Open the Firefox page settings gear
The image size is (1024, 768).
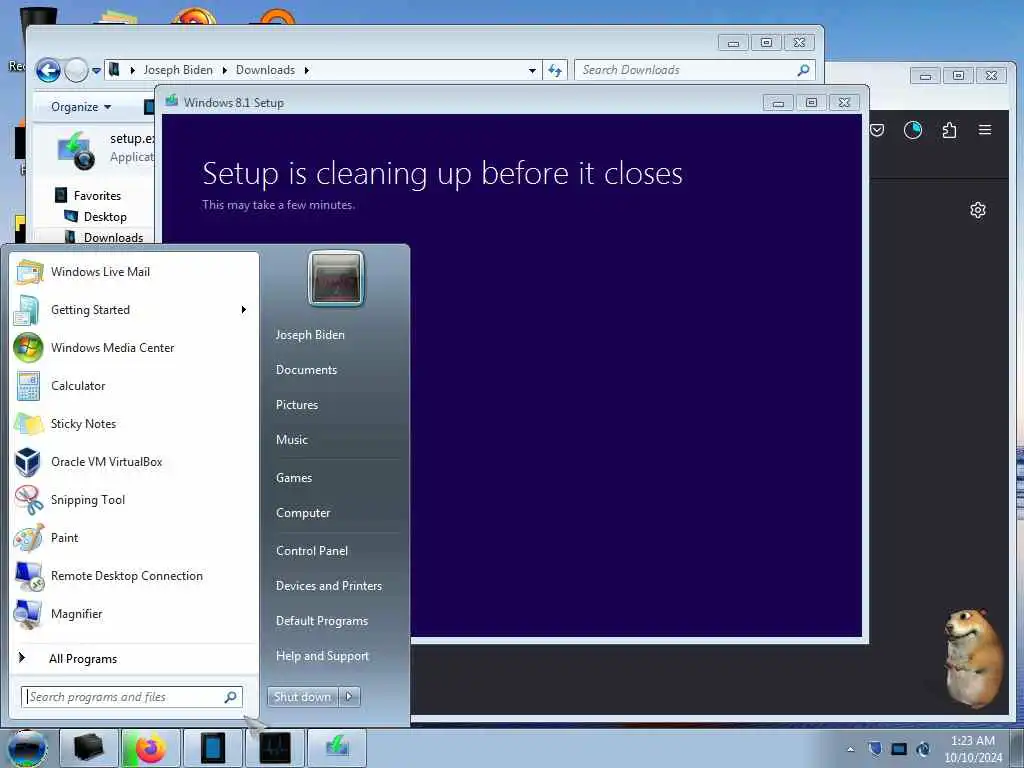(978, 210)
